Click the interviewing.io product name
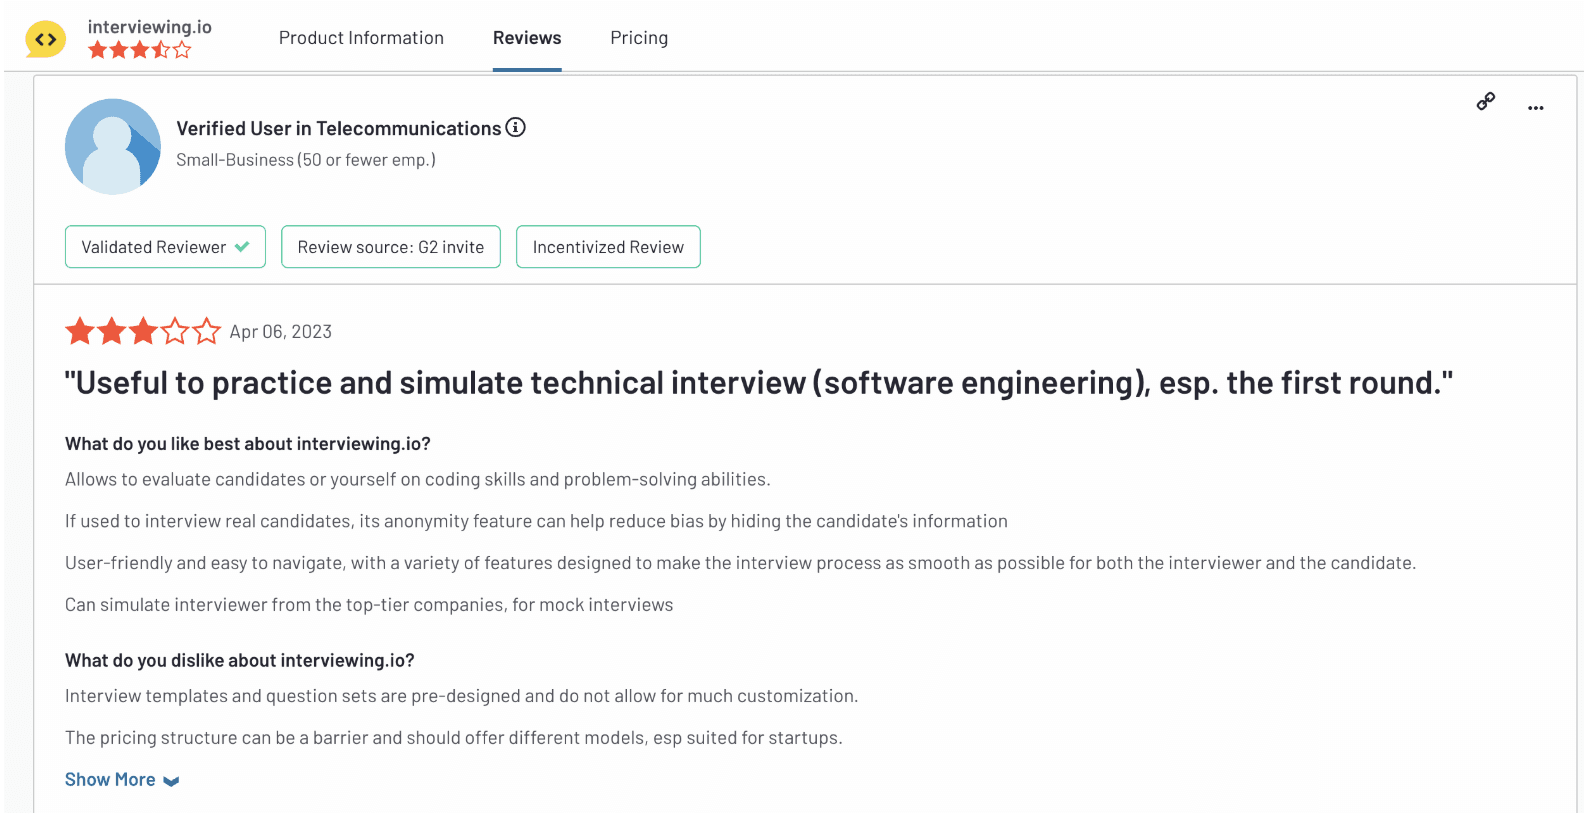 pyautogui.click(x=150, y=27)
